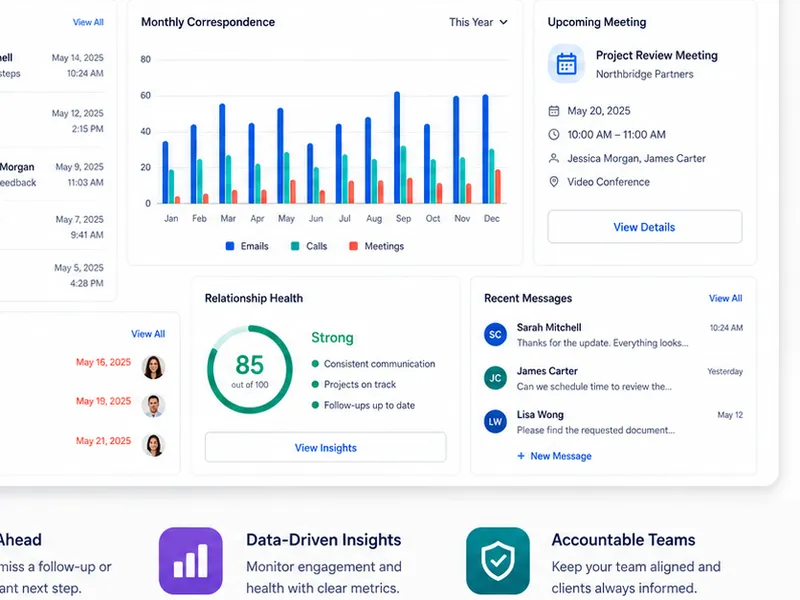This screenshot has width=800, height=600.
Task: Click the May 16, 2025 profile photo
Action: tap(154, 367)
